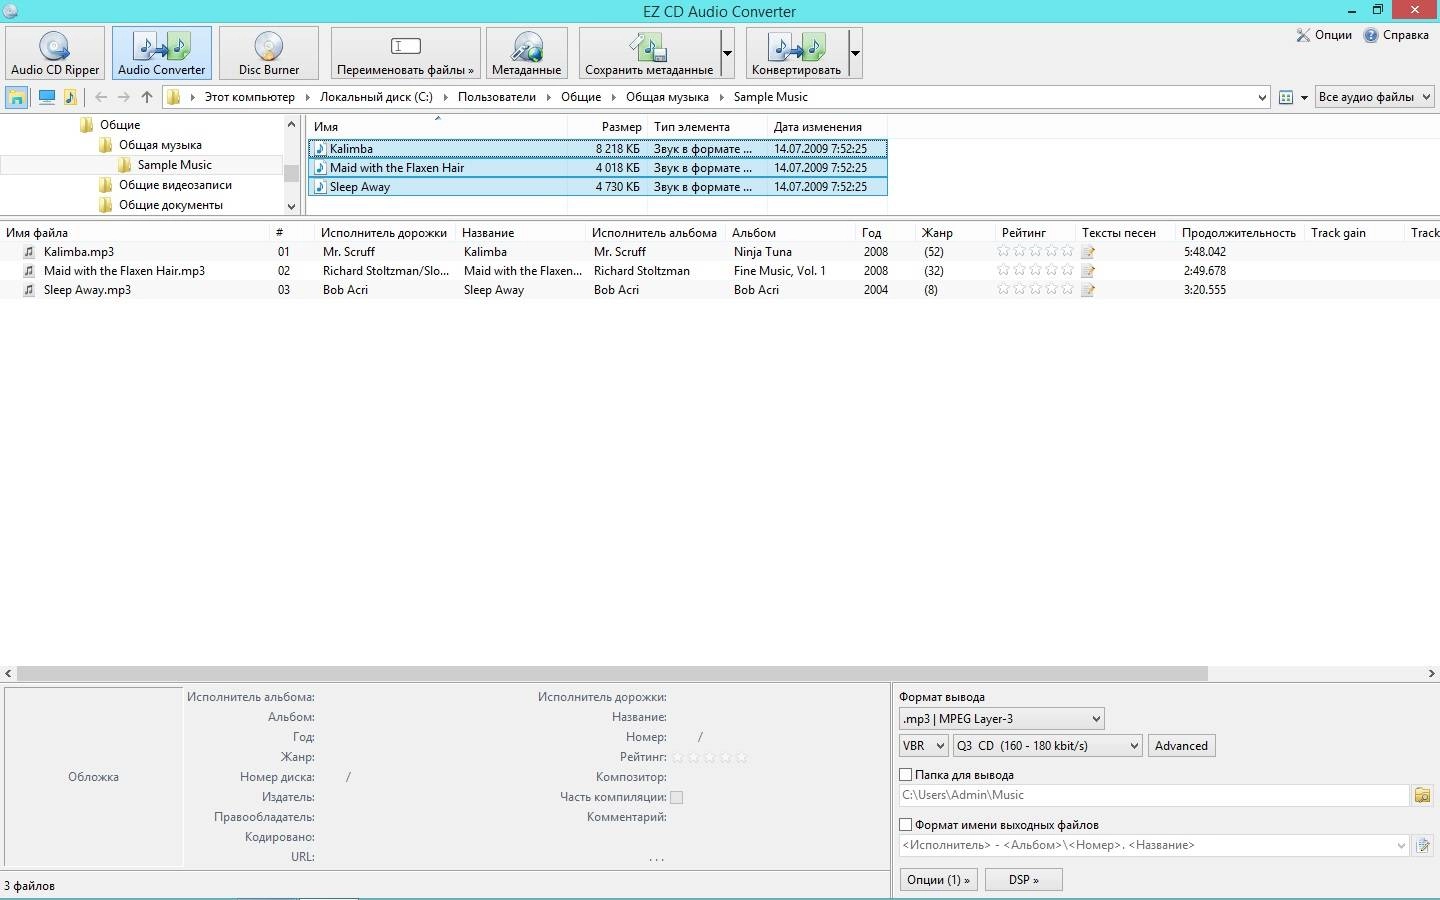Click the view layout icon beside file filter
Screen dimensions: 1440x900
[1286, 97]
